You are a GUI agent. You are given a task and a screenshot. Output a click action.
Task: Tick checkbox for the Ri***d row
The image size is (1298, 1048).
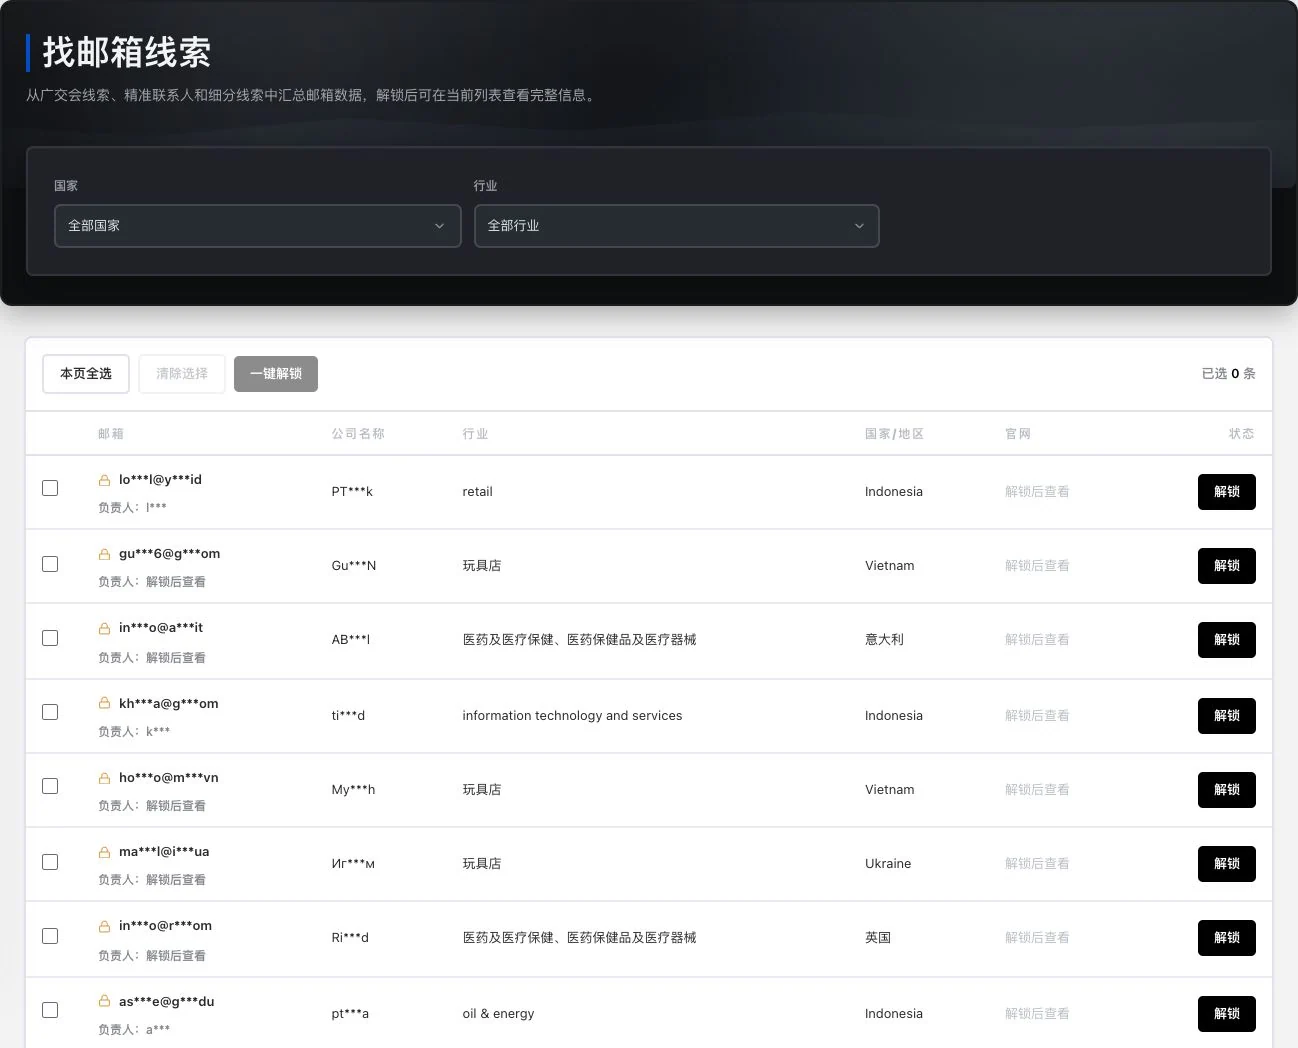50,936
